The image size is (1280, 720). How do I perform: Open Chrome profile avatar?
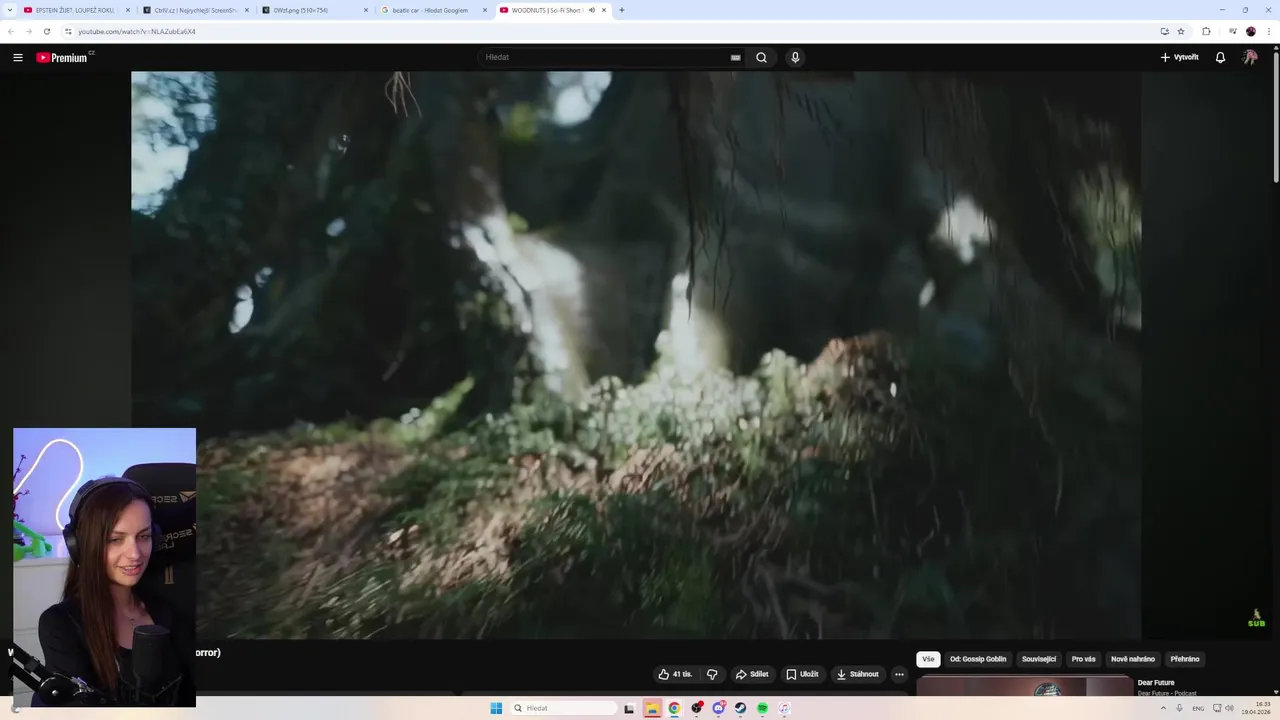tap(1251, 31)
